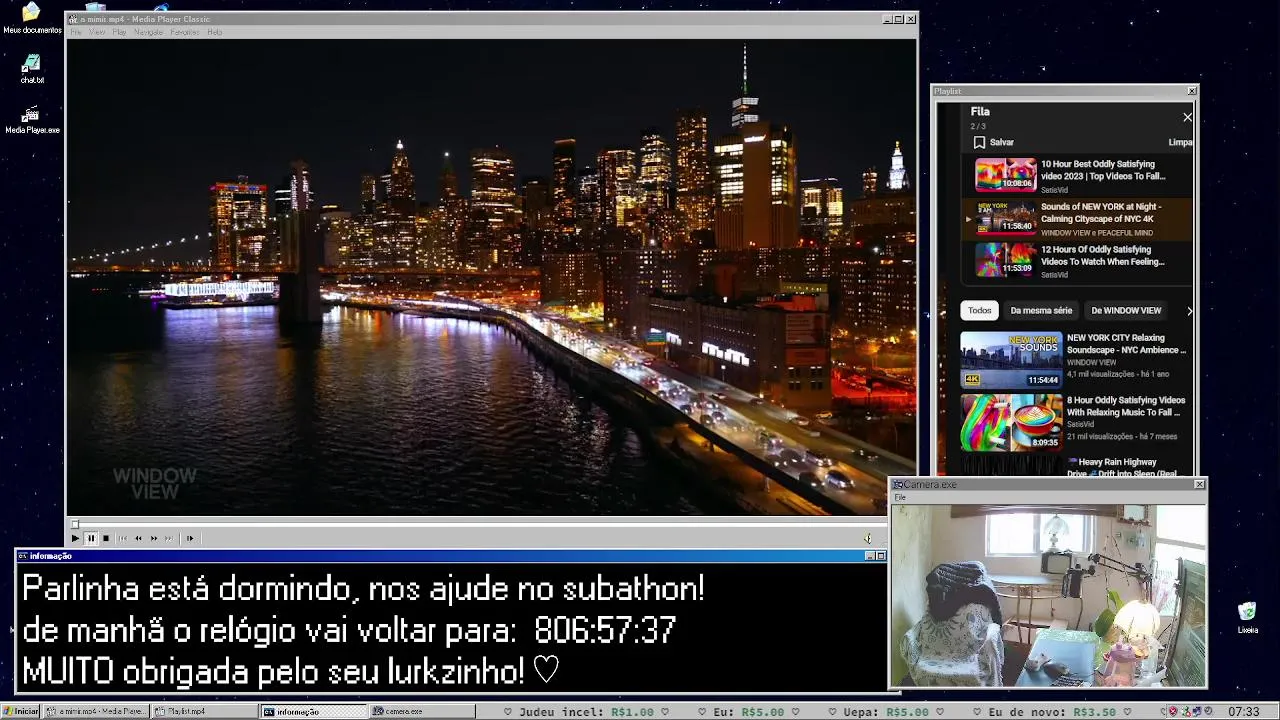1280x720 pixels.
Task: Open NEW YORK CITY Relaxing Soundscape thumbnail
Action: tap(1011, 360)
